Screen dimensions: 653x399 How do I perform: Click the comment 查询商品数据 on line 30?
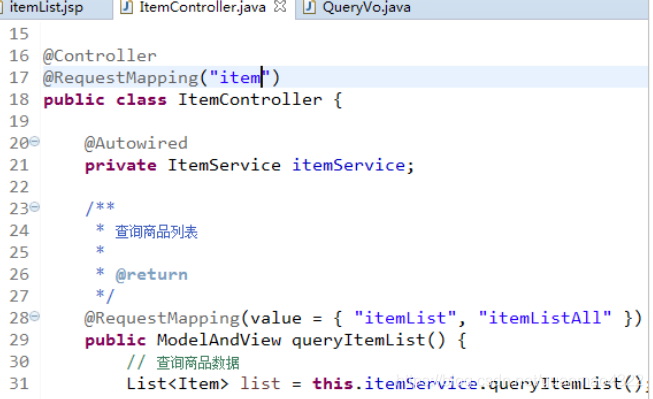pos(198,362)
